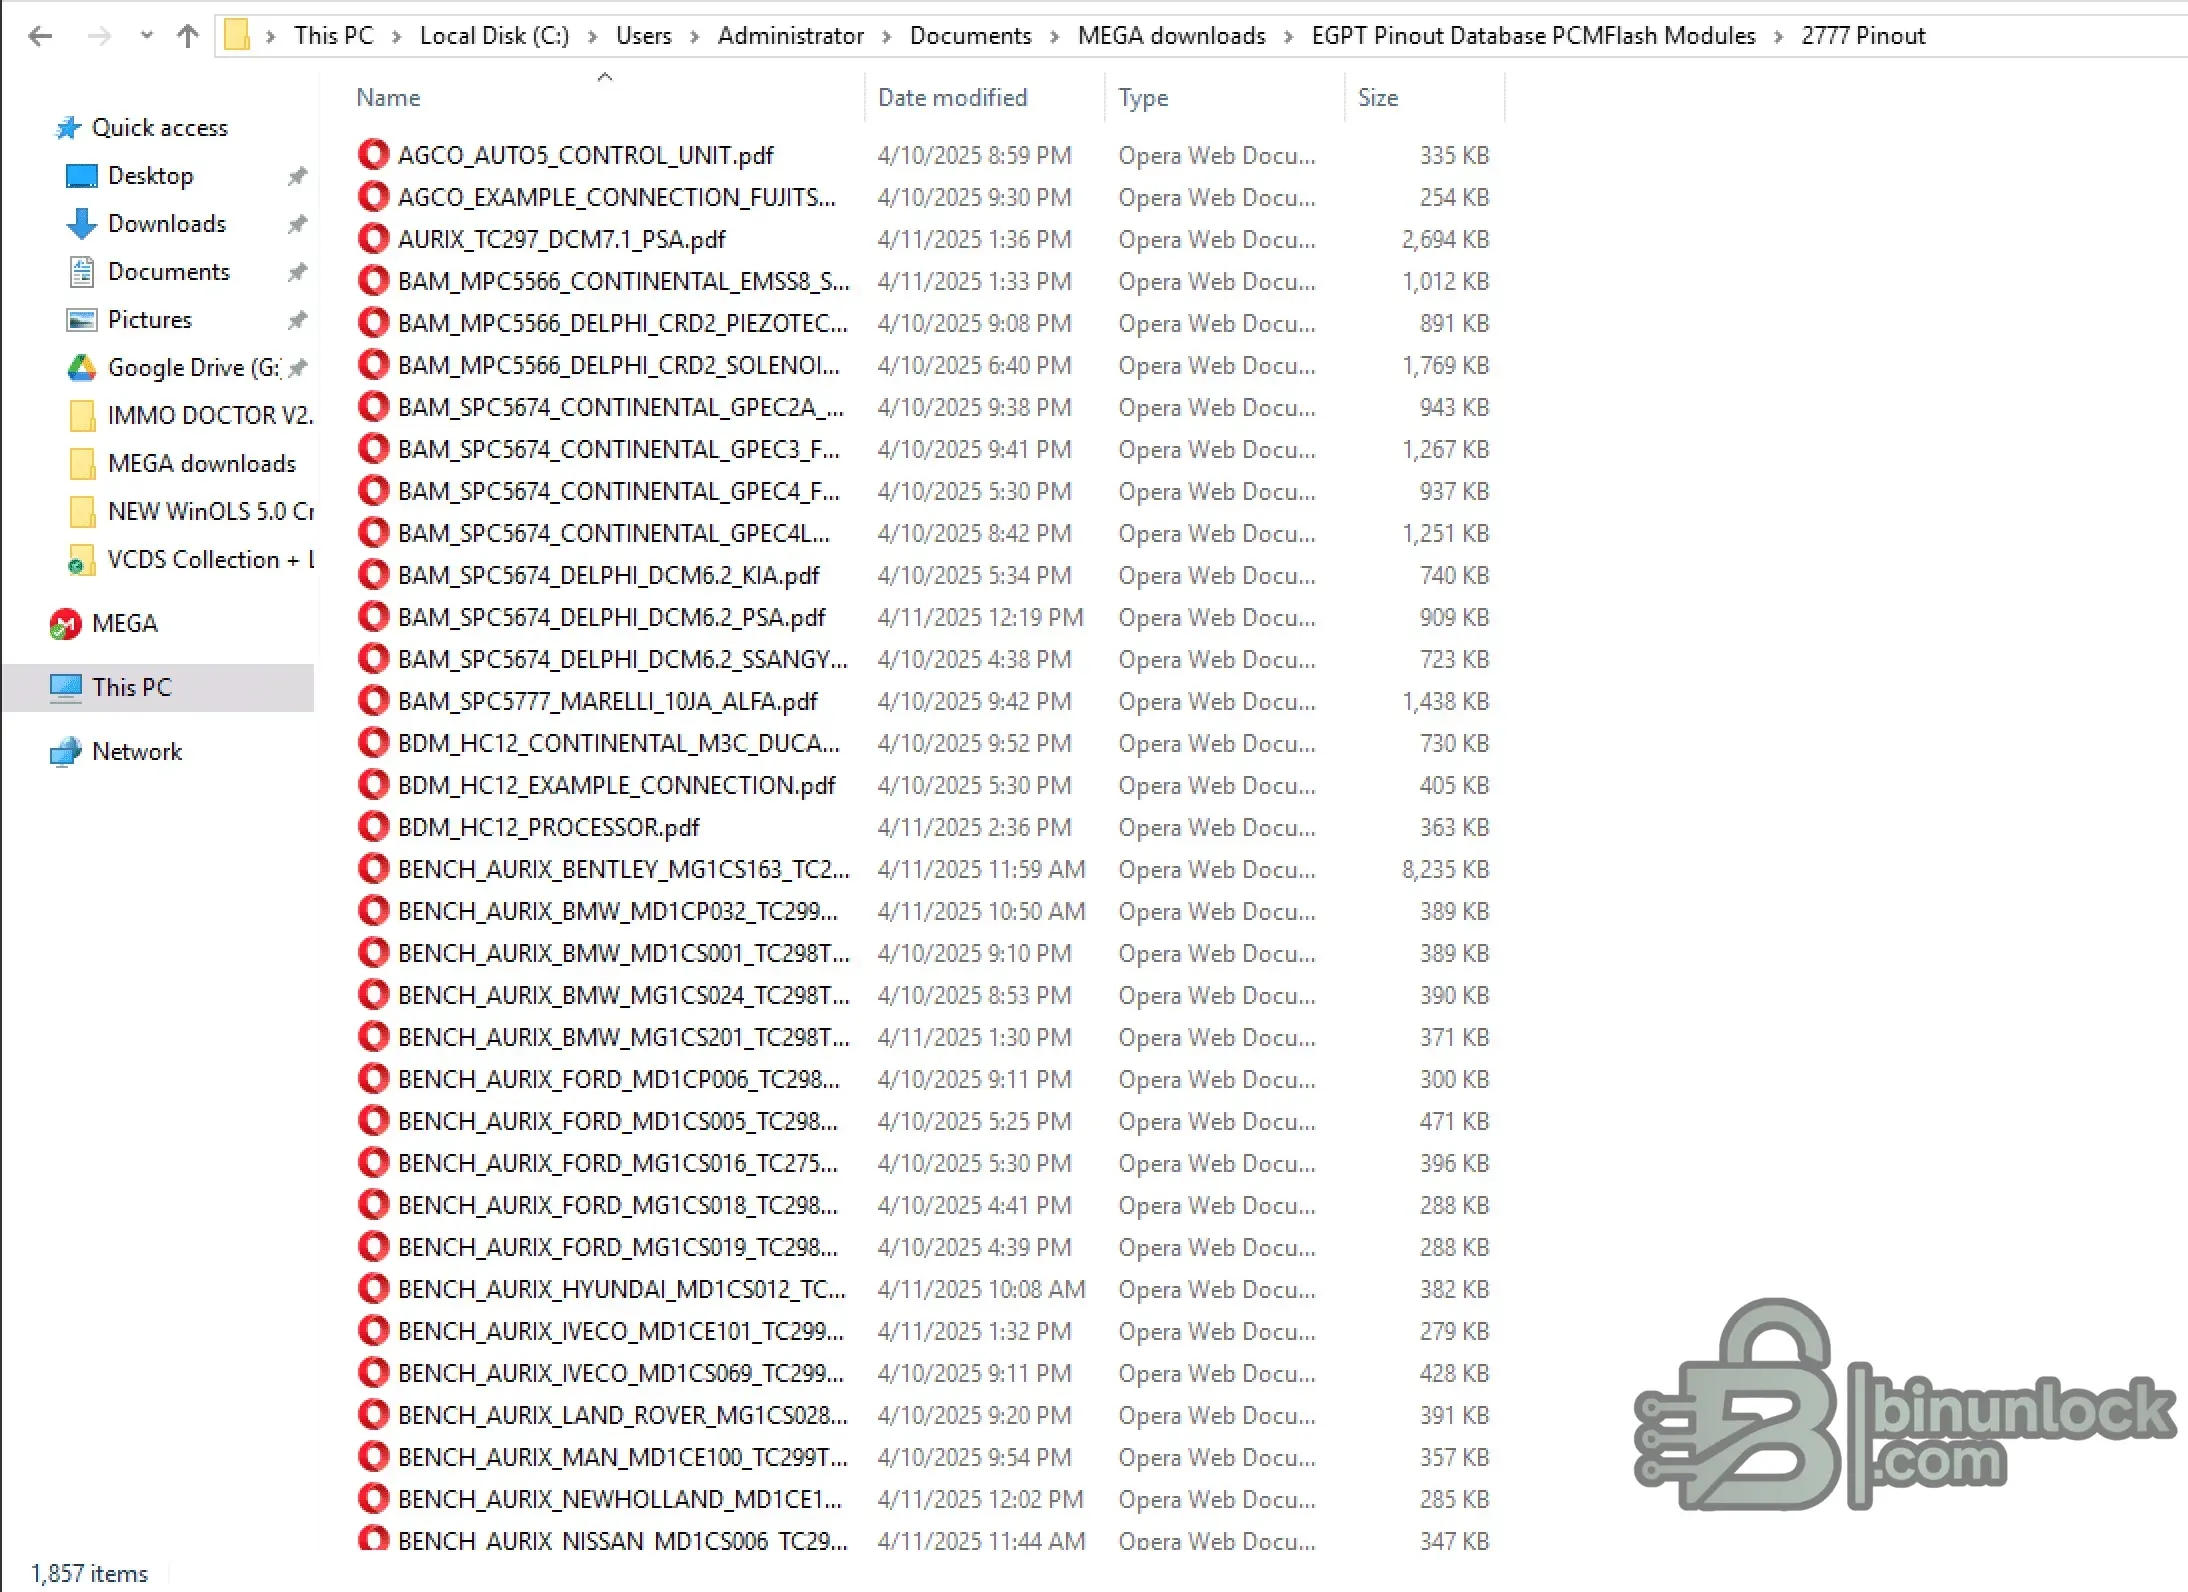Select file BAM_MPC5566_CONTINENTAL_EMSS8_S...
Viewport: 2188px width, 1592px height.
(x=624, y=281)
